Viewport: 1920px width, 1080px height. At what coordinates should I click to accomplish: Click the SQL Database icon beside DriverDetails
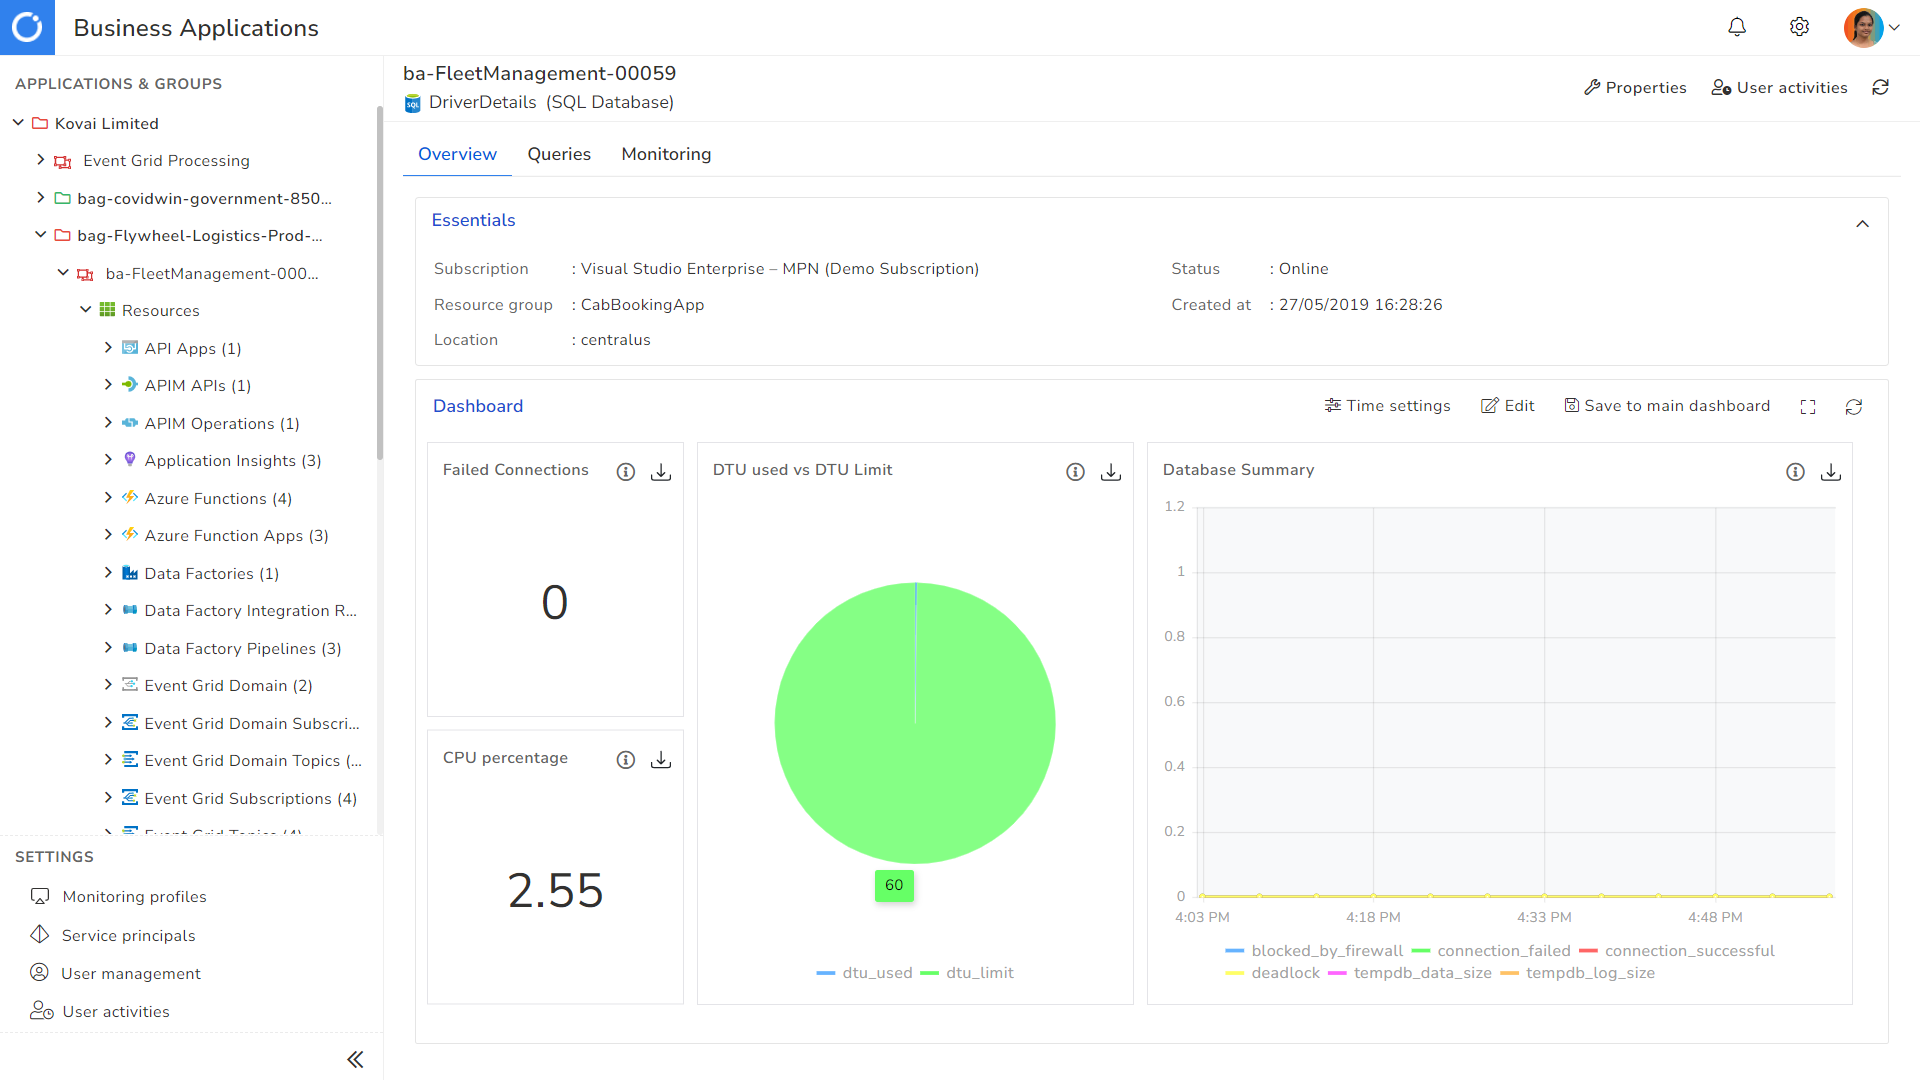(413, 103)
